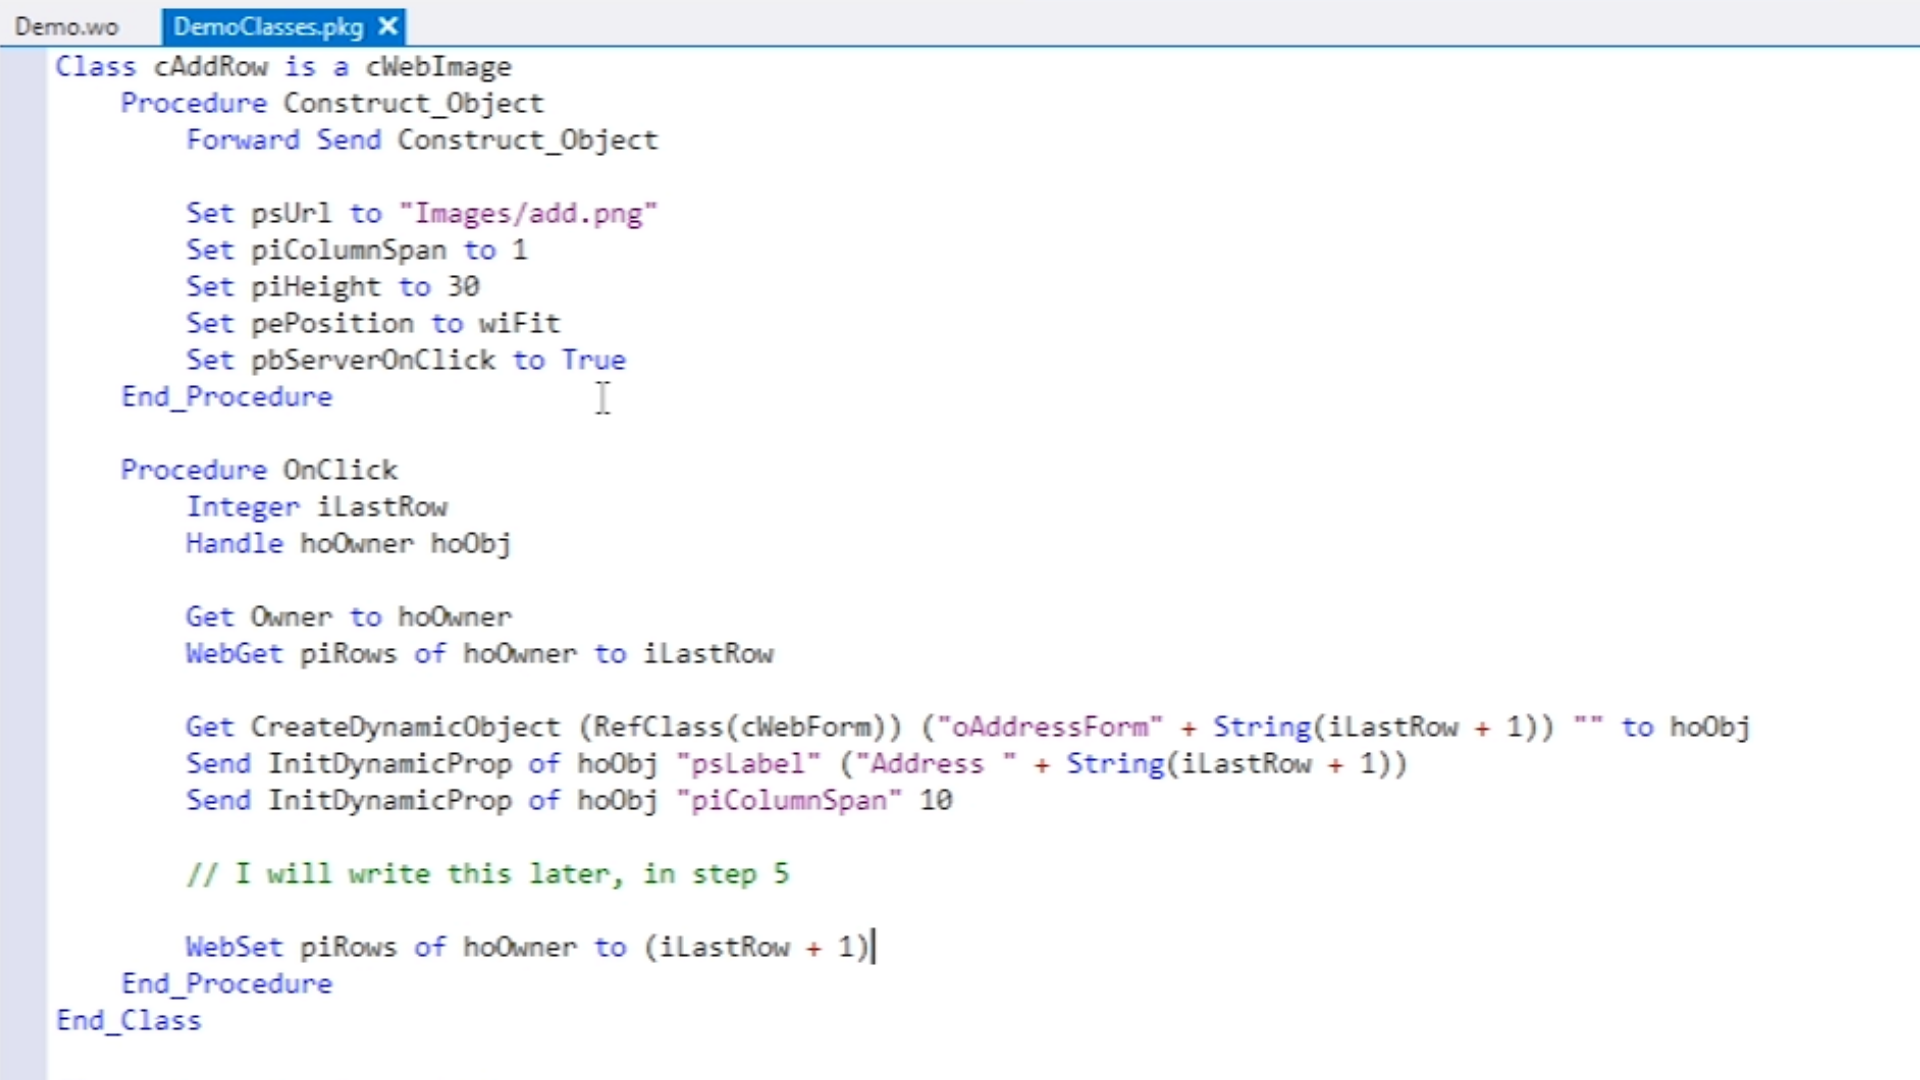Click hoObj in the Handle declaration
Viewport: 1920px width, 1080px height.
point(470,544)
